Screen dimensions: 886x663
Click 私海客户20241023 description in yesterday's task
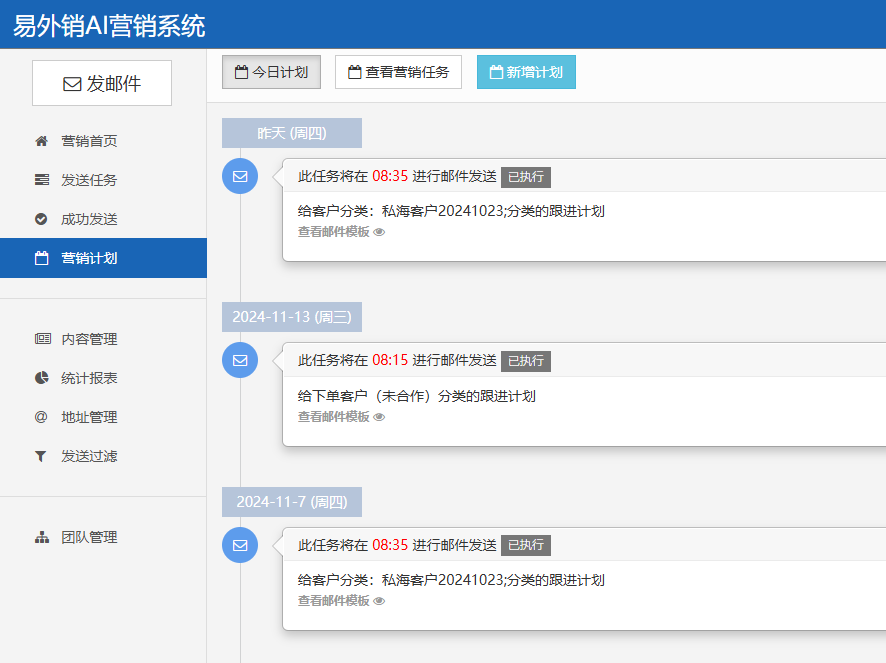(x=451, y=211)
